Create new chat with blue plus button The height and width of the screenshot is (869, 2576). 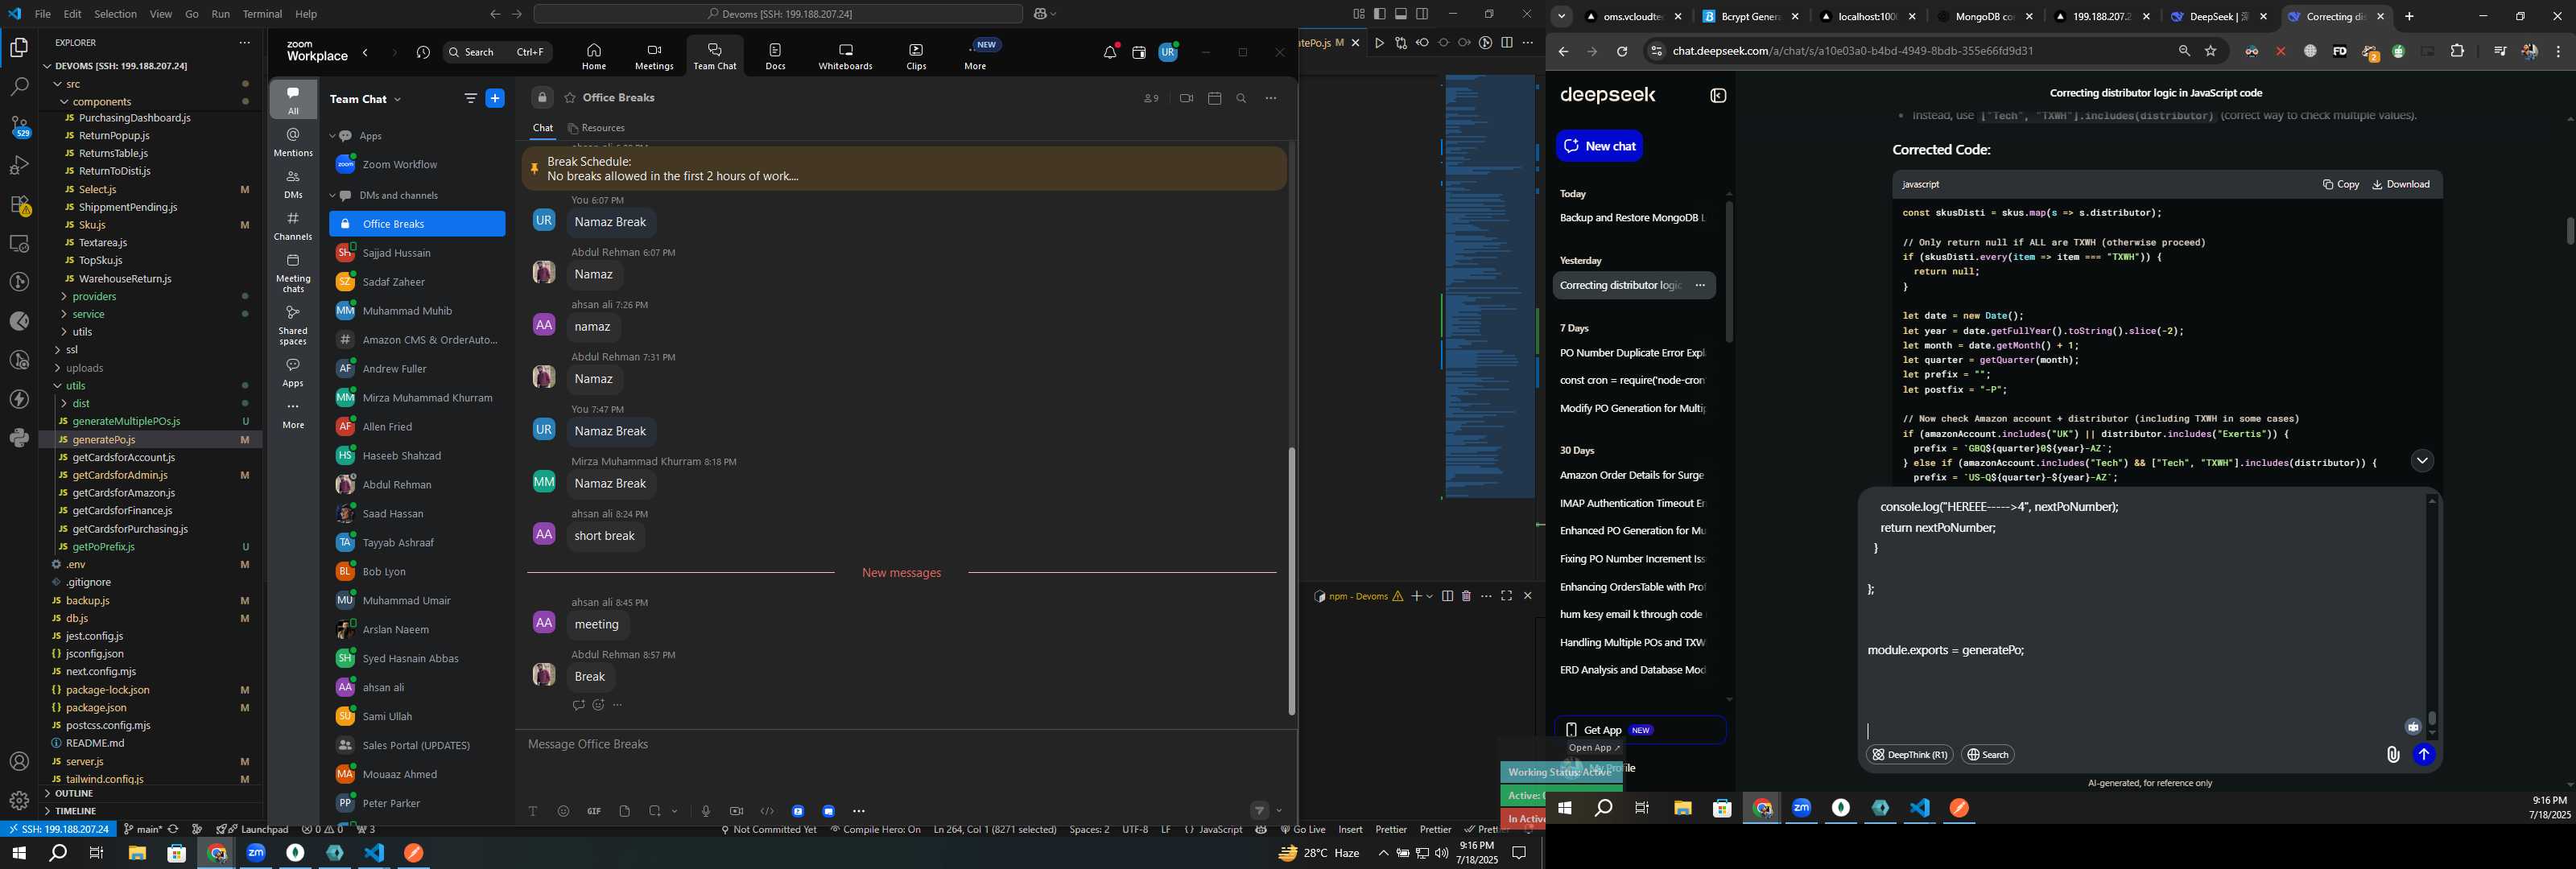(x=495, y=98)
